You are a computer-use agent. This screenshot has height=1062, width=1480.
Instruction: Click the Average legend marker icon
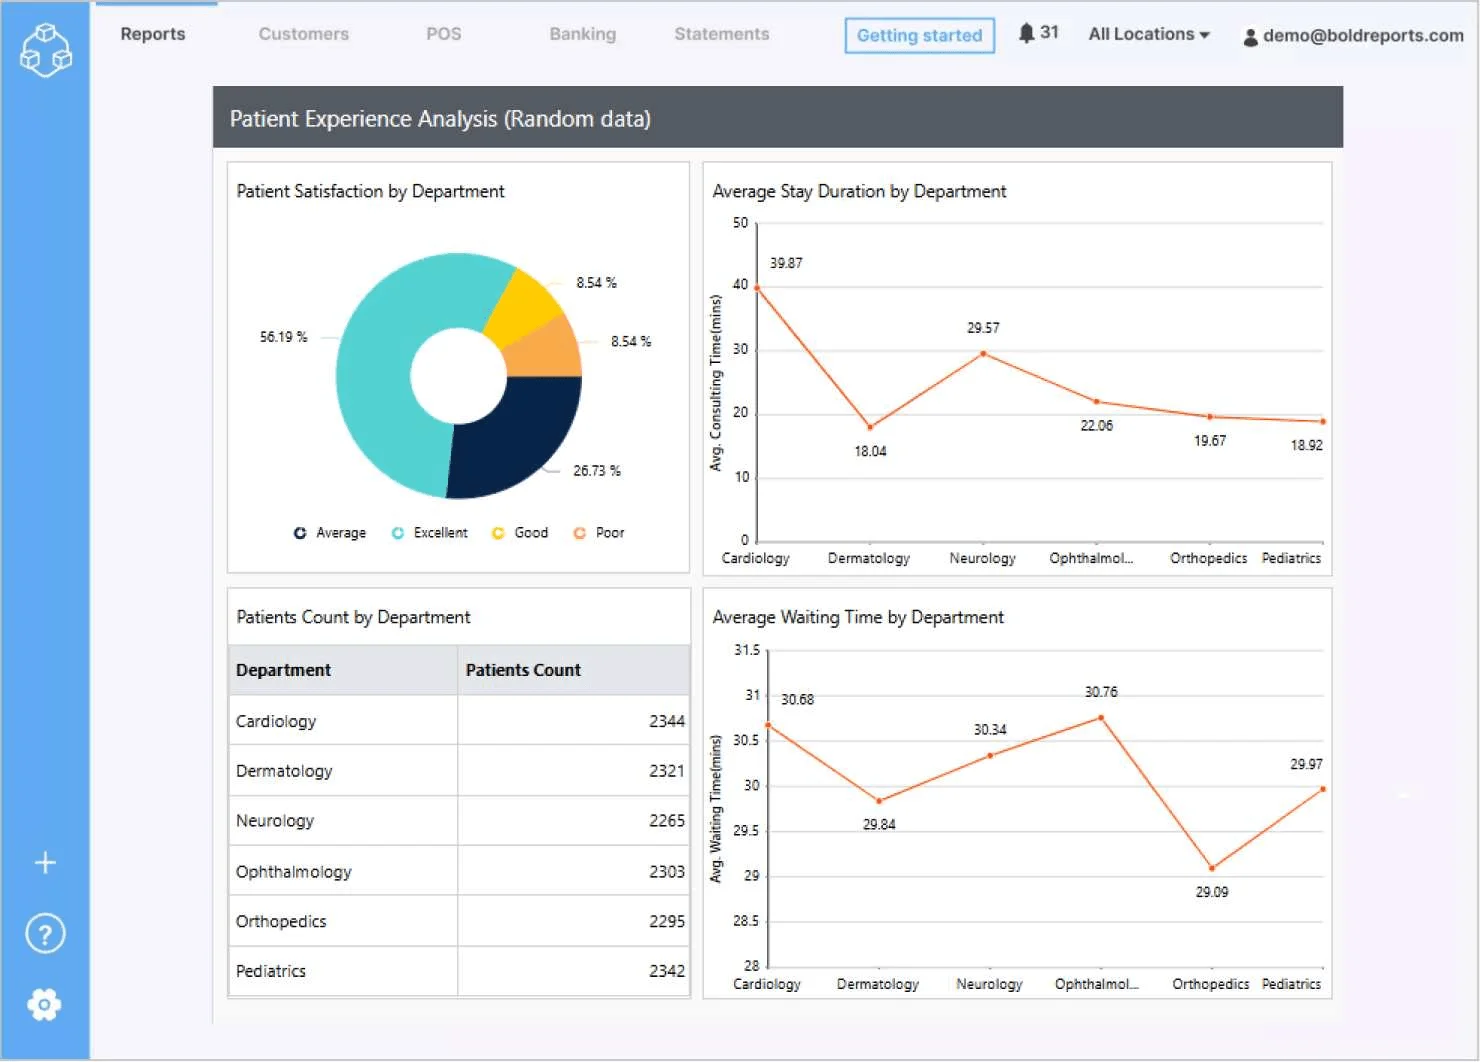pyautogui.click(x=299, y=532)
